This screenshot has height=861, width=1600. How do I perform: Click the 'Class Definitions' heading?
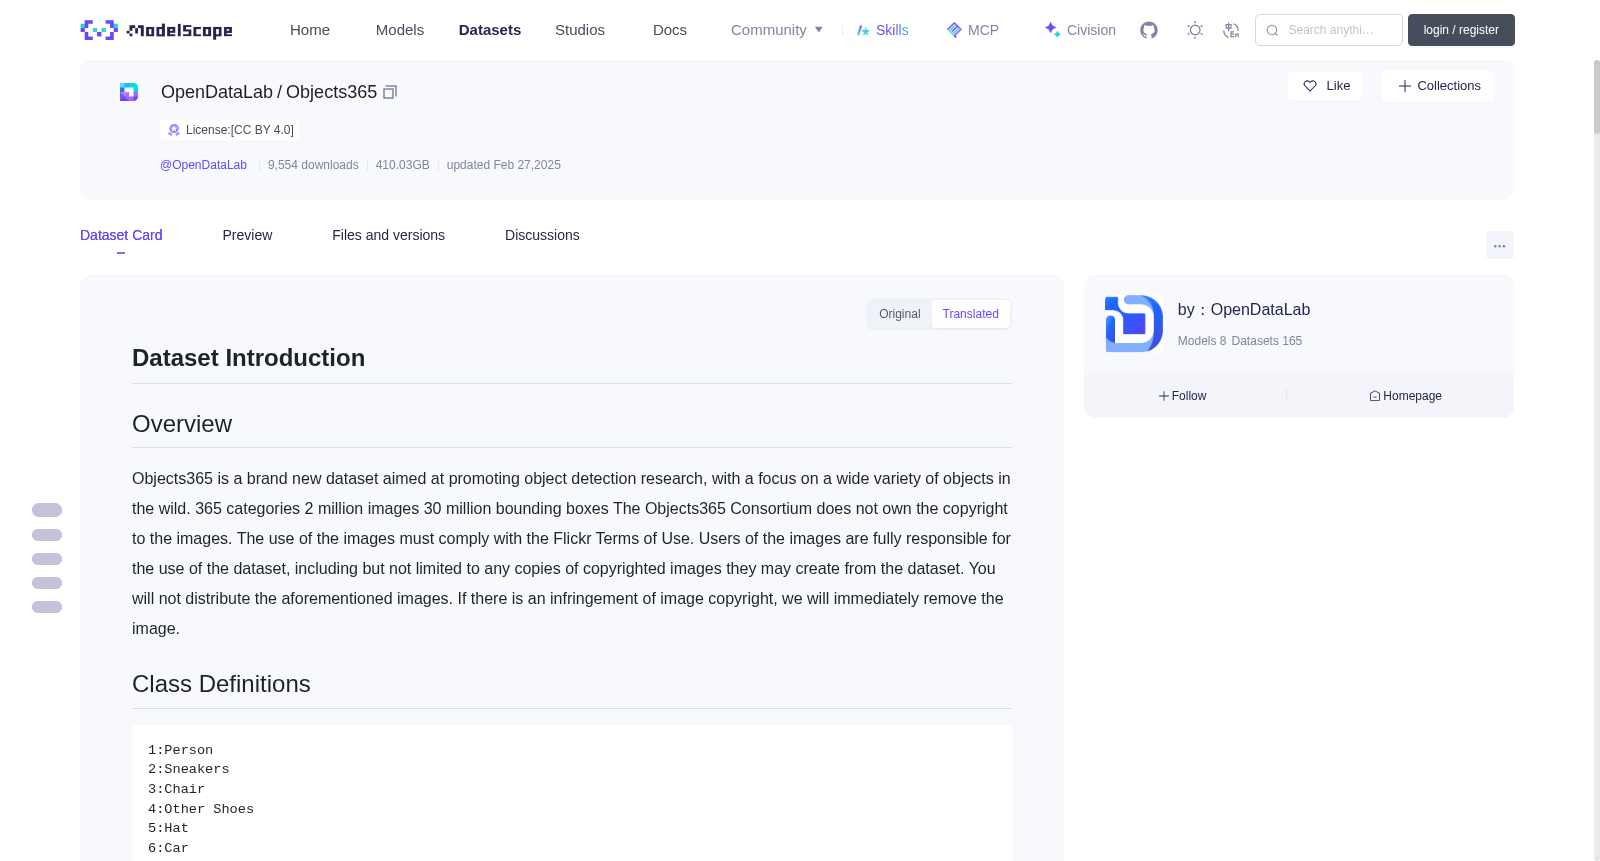pos(221,684)
